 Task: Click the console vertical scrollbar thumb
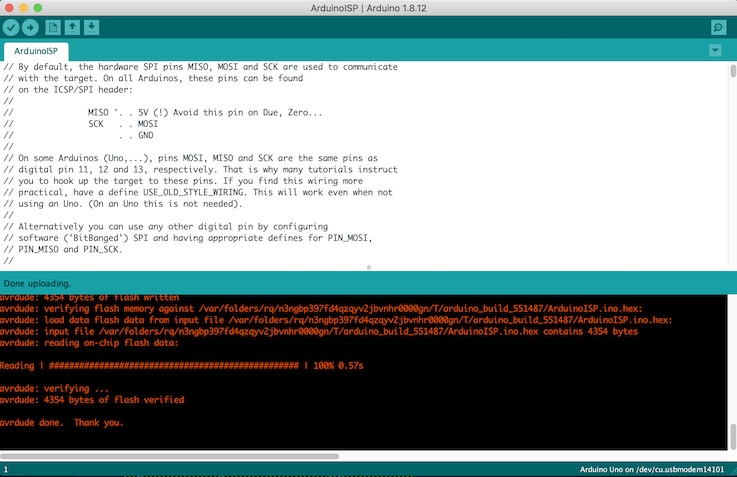[733, 437]
